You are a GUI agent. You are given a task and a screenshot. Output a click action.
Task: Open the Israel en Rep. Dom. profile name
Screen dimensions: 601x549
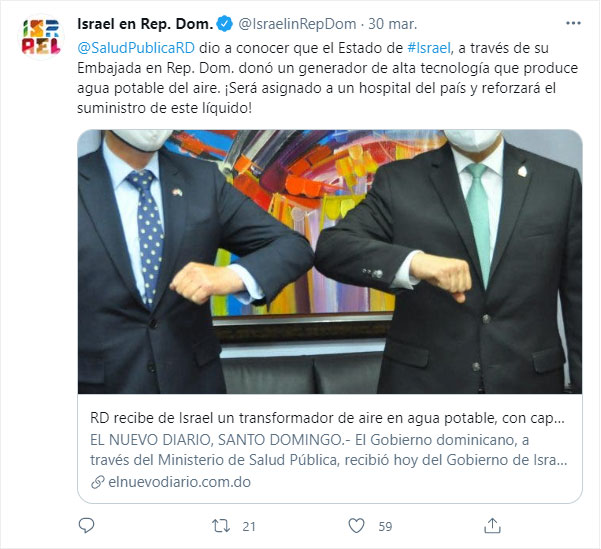145,24
